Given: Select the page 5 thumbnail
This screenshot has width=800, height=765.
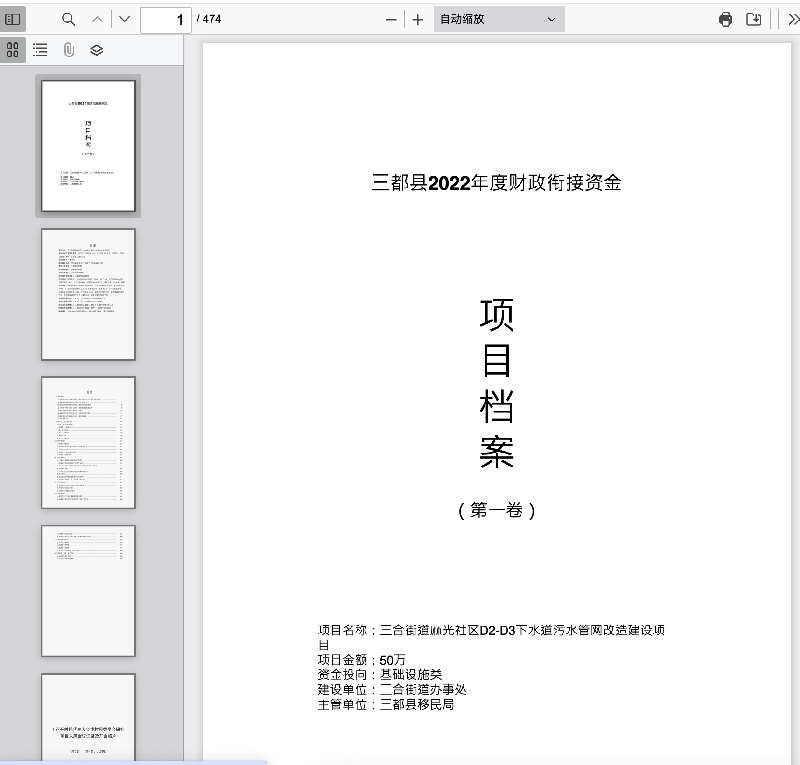Looking at the screenshot, I should pyautogui.click(x=88, y=718).
